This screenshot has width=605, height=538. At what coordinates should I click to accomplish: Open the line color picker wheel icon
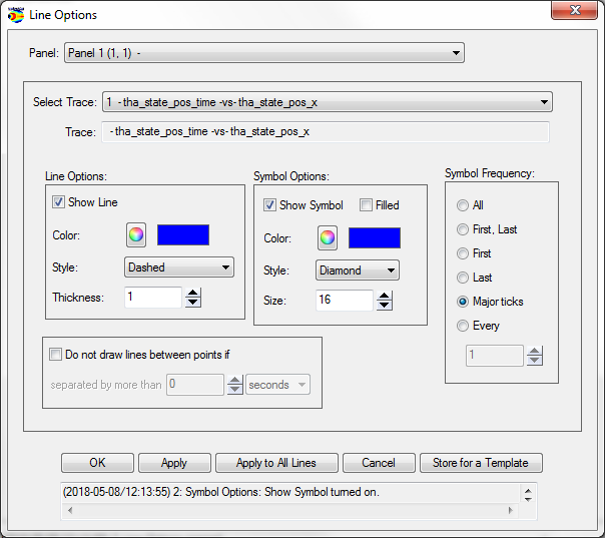coord(136,235)
